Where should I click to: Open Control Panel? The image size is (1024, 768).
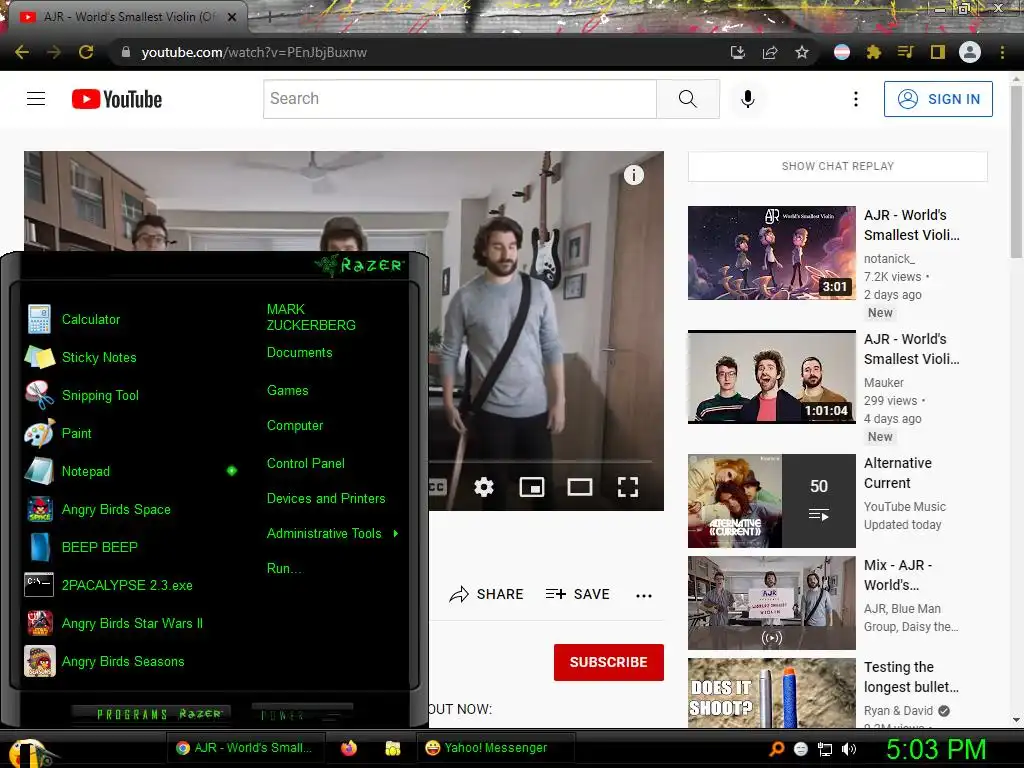click(306, 464)
